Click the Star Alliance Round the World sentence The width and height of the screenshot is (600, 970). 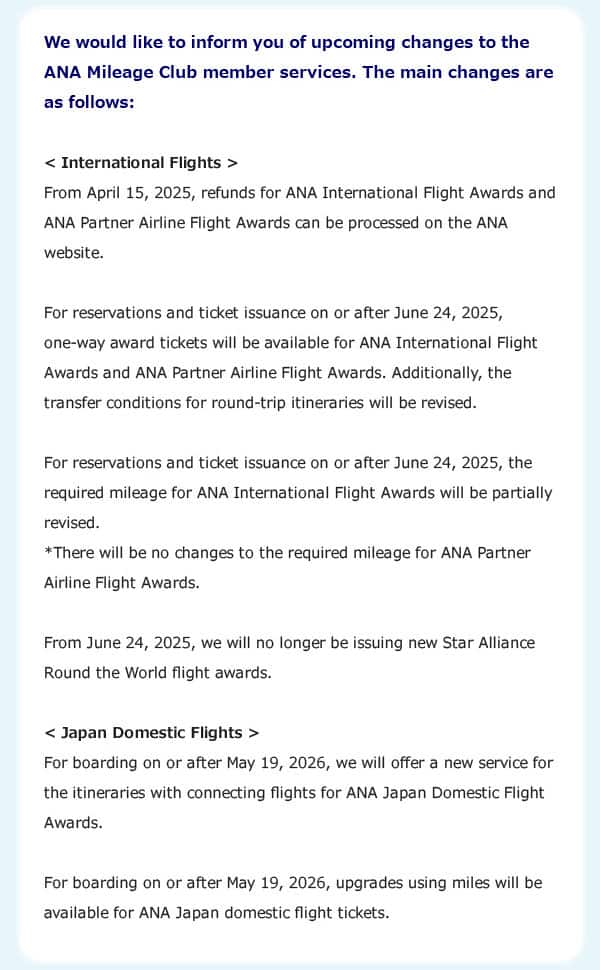click(x=289, y=642)
